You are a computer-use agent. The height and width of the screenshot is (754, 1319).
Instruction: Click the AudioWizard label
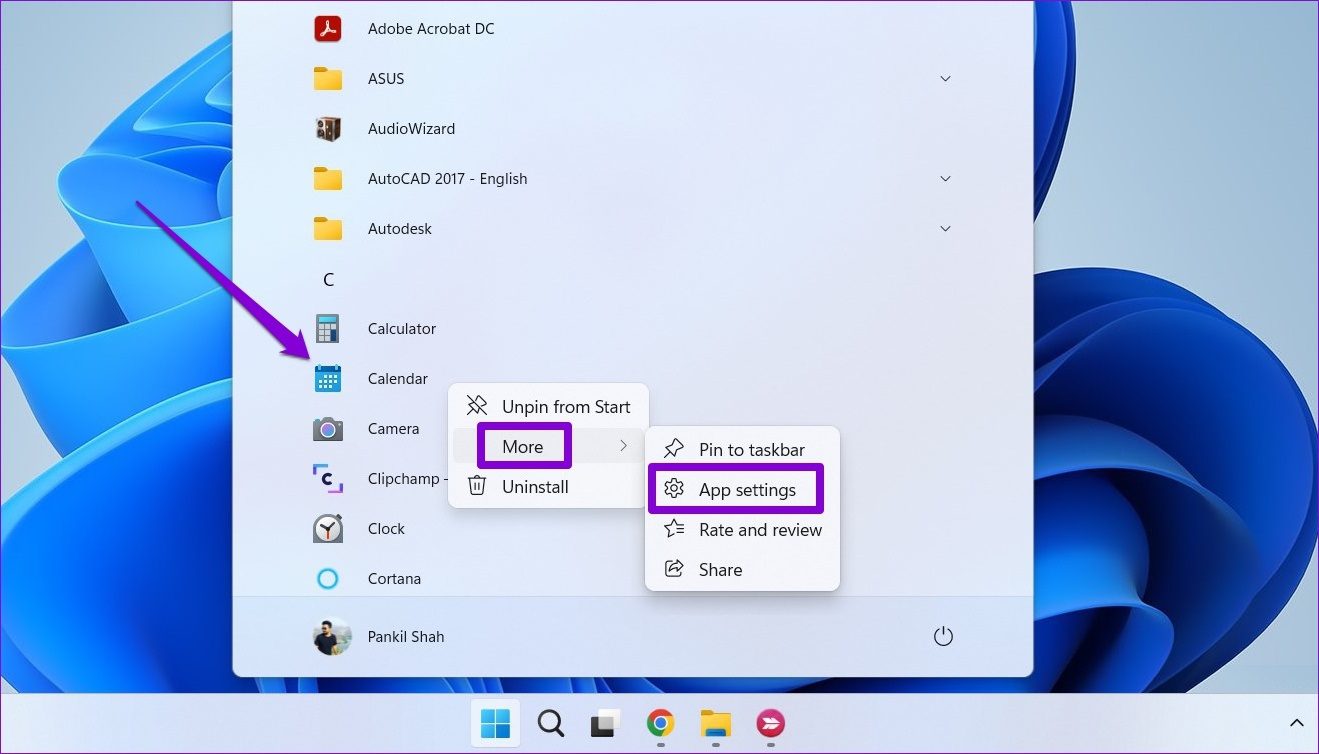coord(411,129)
